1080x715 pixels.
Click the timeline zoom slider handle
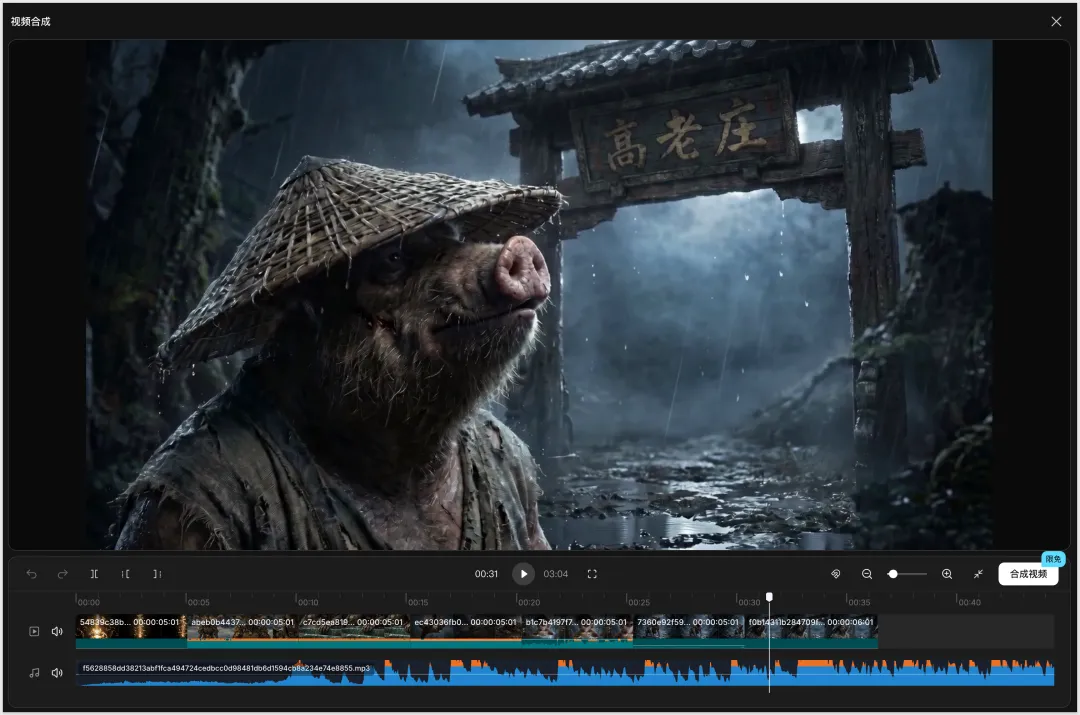tap(893, 574)
